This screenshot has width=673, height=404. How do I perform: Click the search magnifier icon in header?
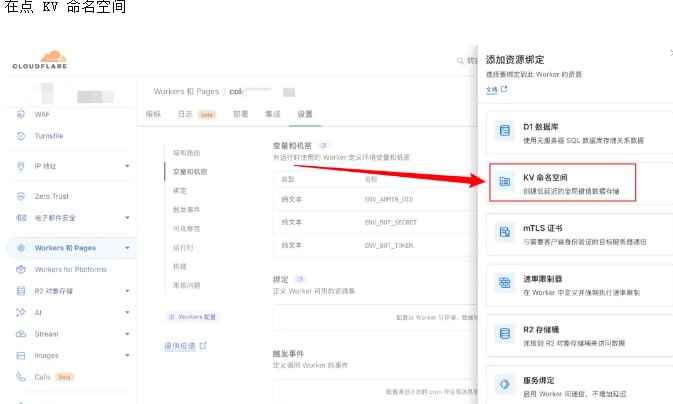coord(460,61)
